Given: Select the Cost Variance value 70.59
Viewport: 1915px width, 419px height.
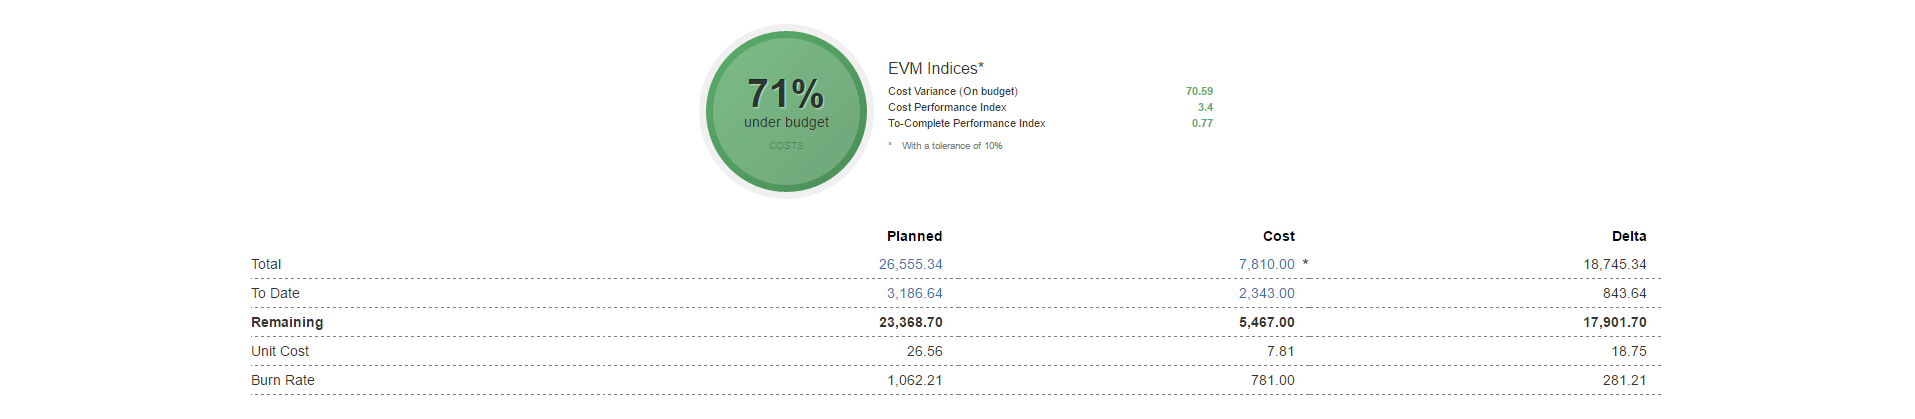Looking at the screenshot, I should [1199, 92].
